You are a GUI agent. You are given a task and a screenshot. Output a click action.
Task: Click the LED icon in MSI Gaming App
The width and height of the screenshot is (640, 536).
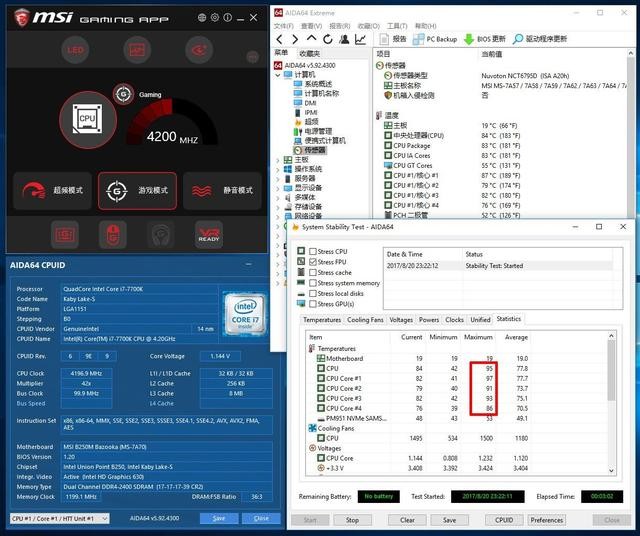(x=75, y=50)
